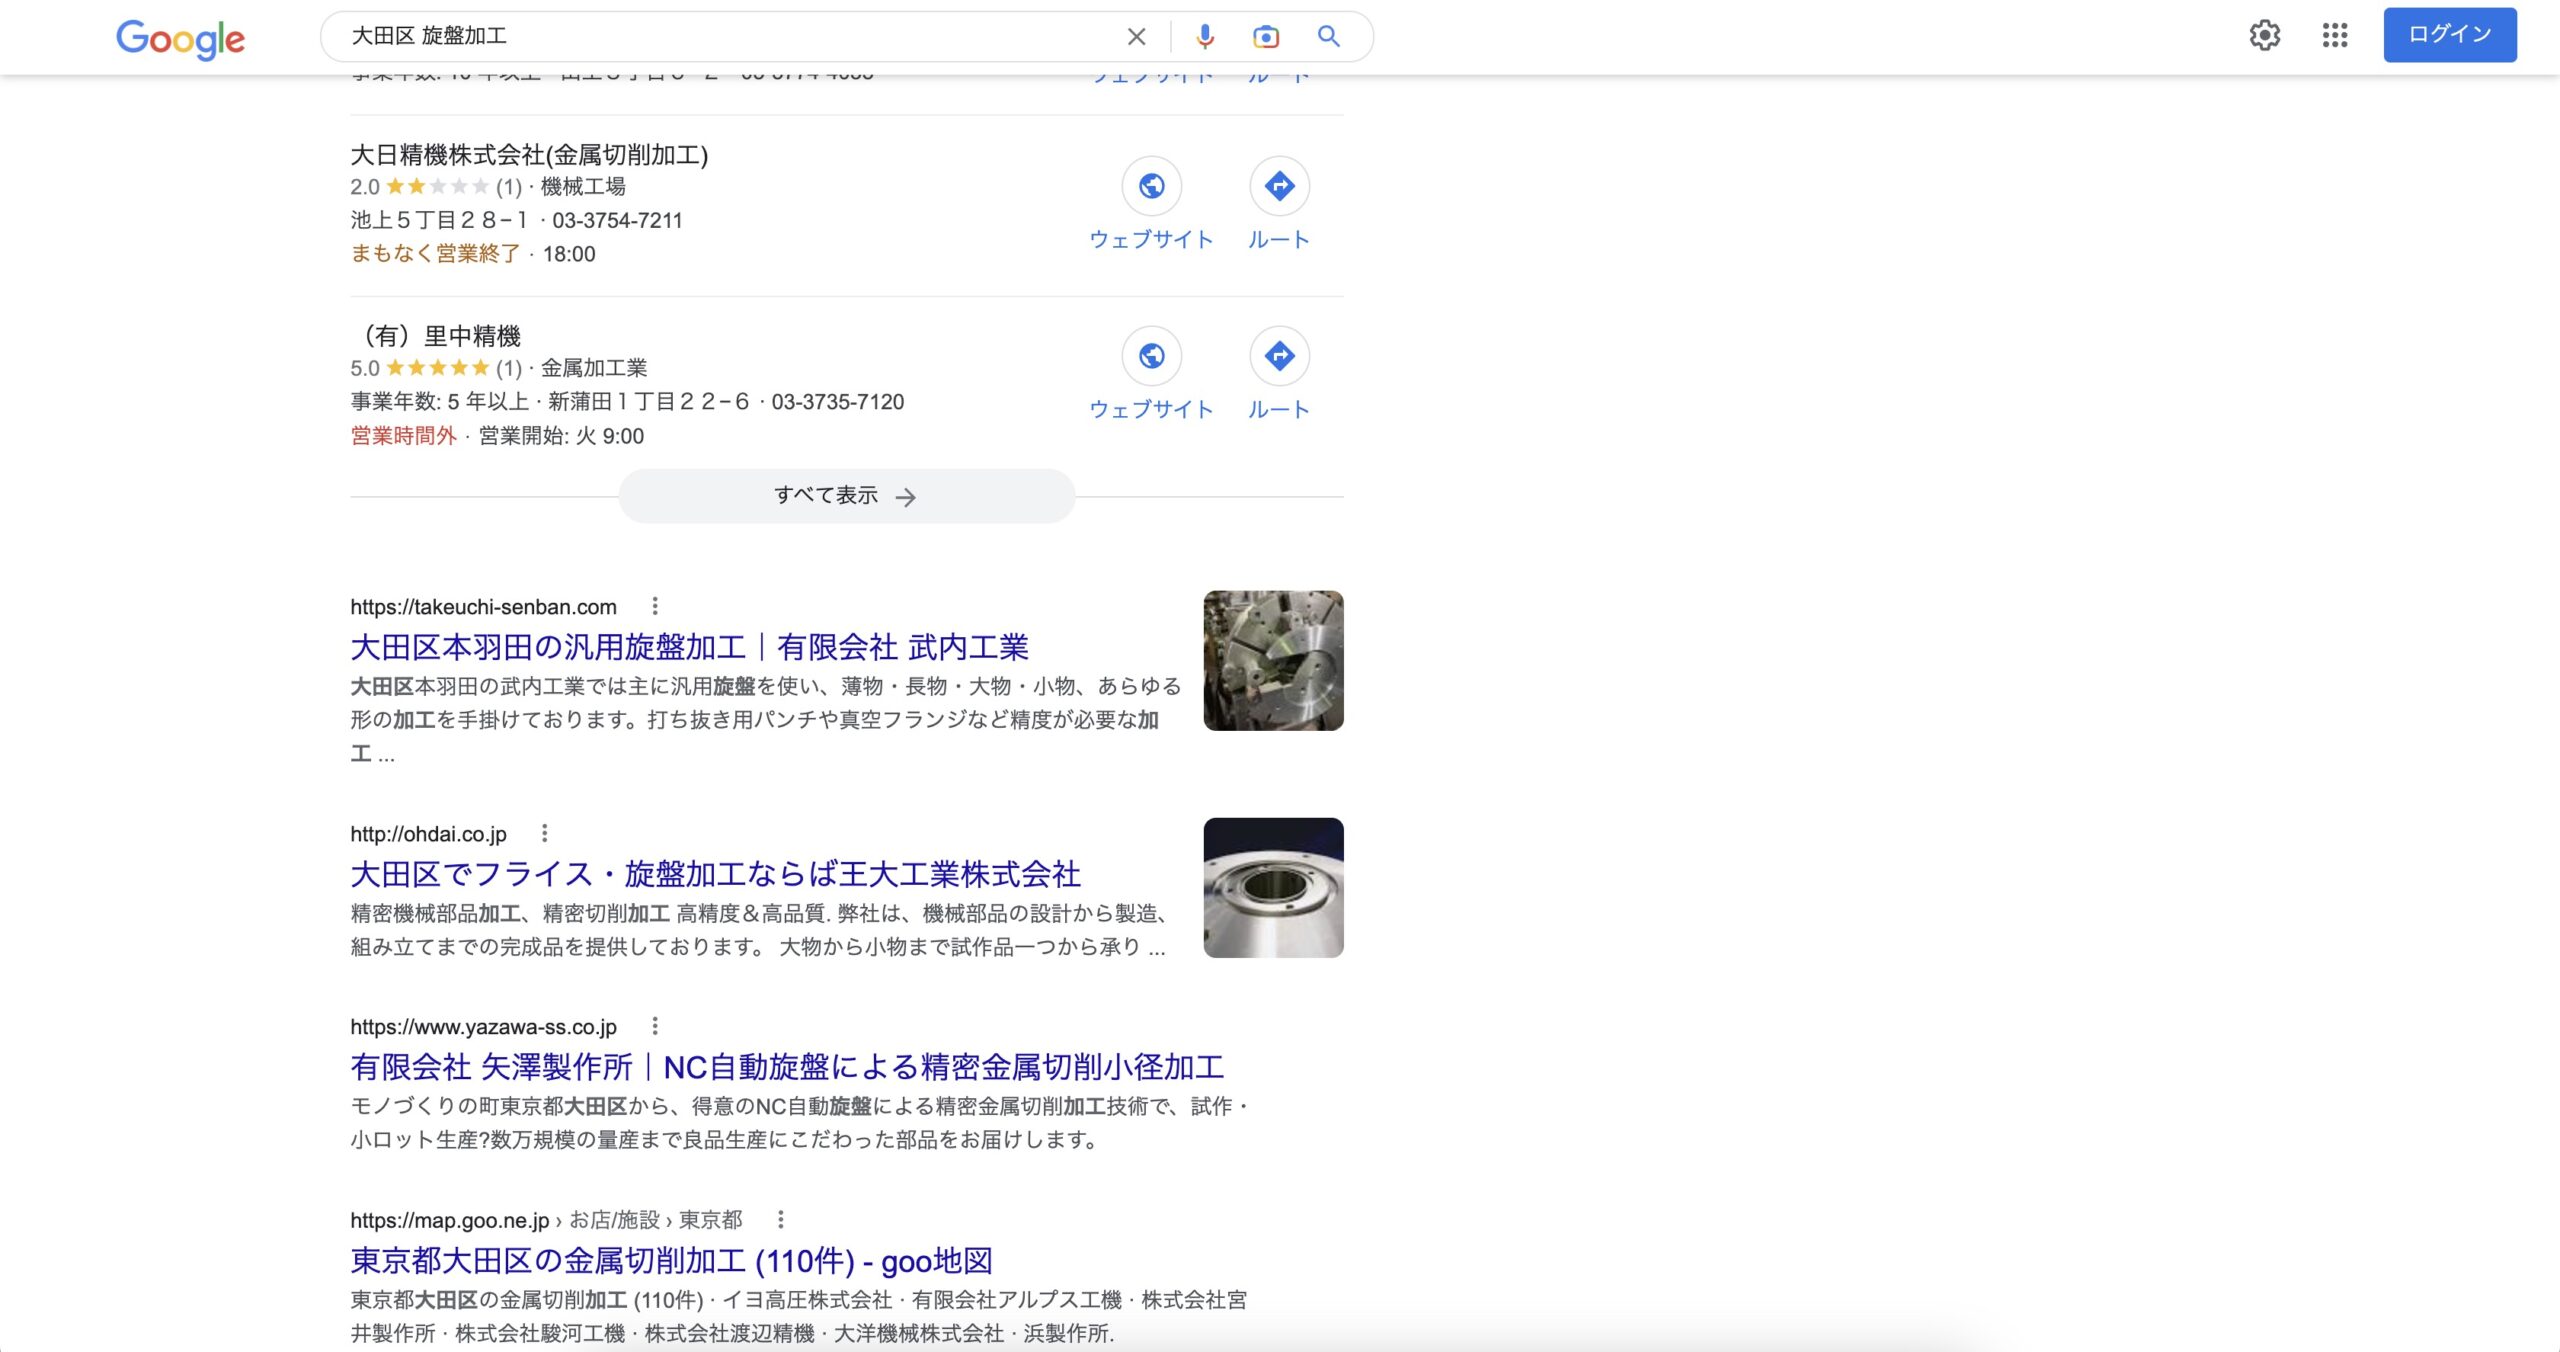
Task: Click the https://www.yazawa-ss.co.jp URL text
Action: click(x=483, y=1027)
